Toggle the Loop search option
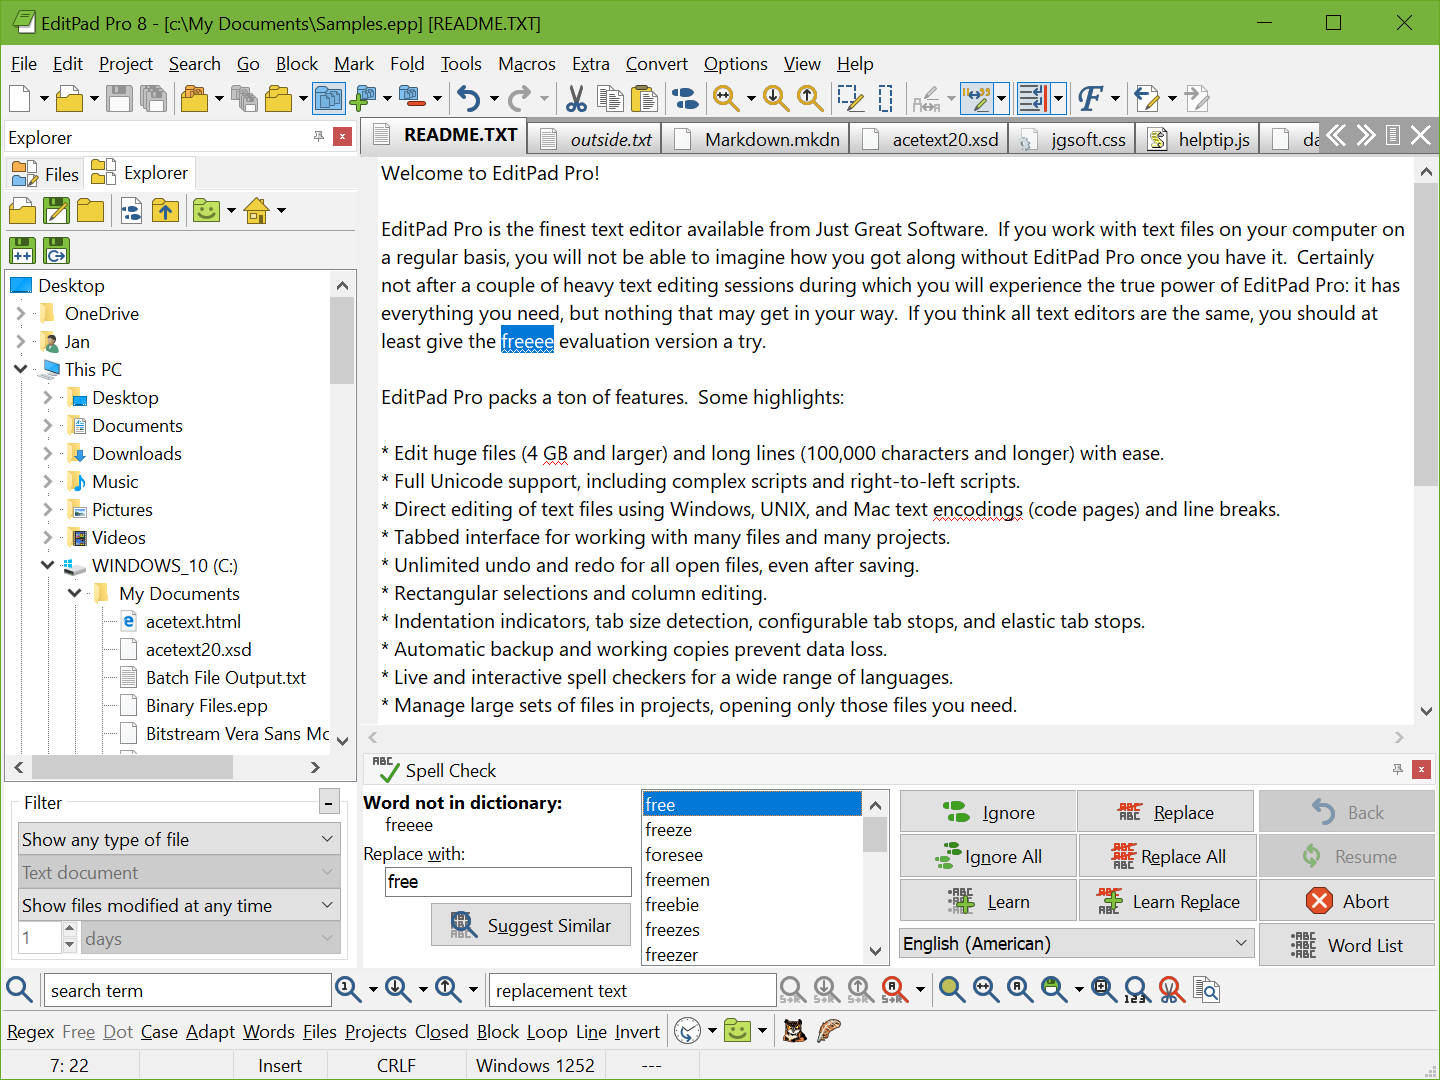 click(x=547, y=1031)
